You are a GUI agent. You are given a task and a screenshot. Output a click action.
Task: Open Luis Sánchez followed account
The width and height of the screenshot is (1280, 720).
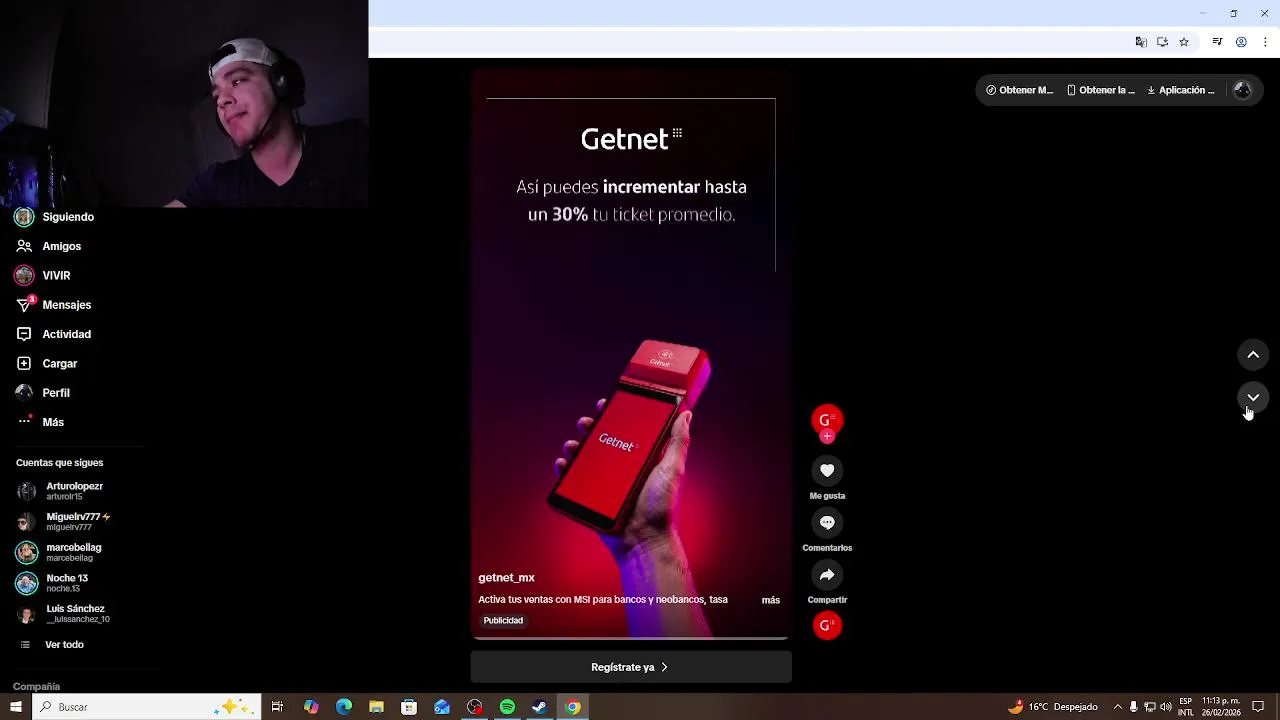coord(64,613)
